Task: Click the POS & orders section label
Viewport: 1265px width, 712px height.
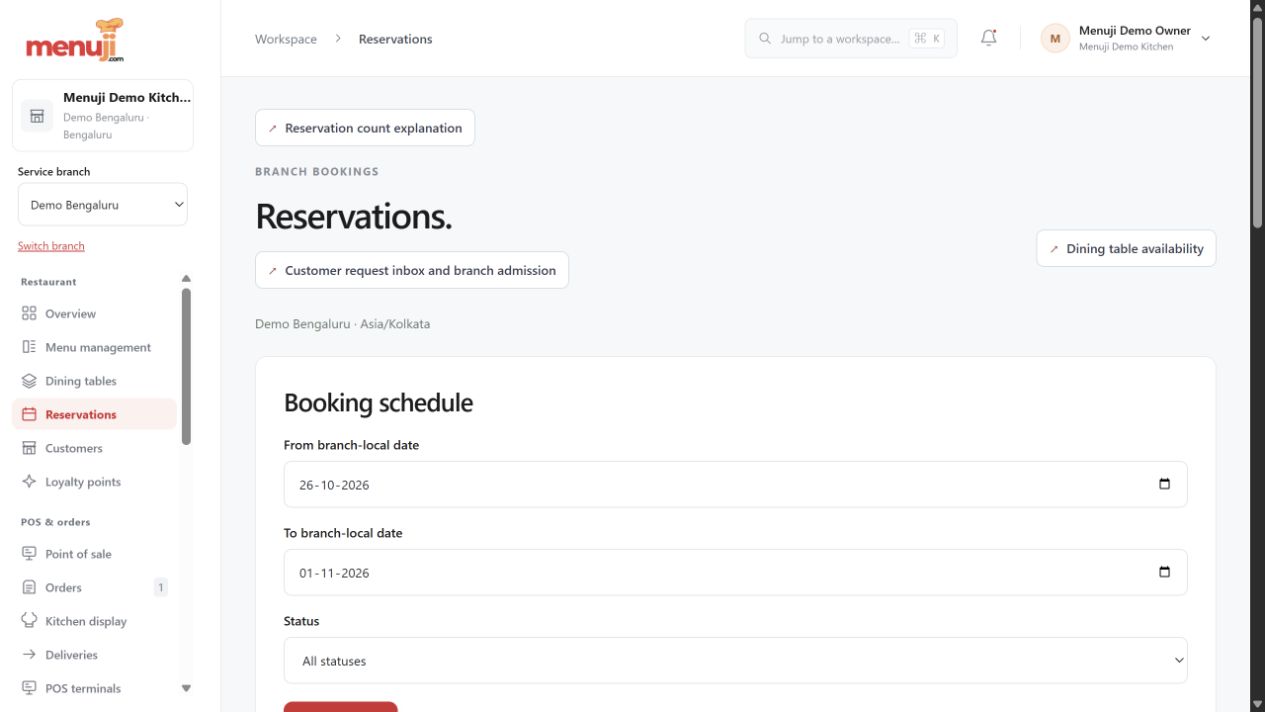Action: 56,522
